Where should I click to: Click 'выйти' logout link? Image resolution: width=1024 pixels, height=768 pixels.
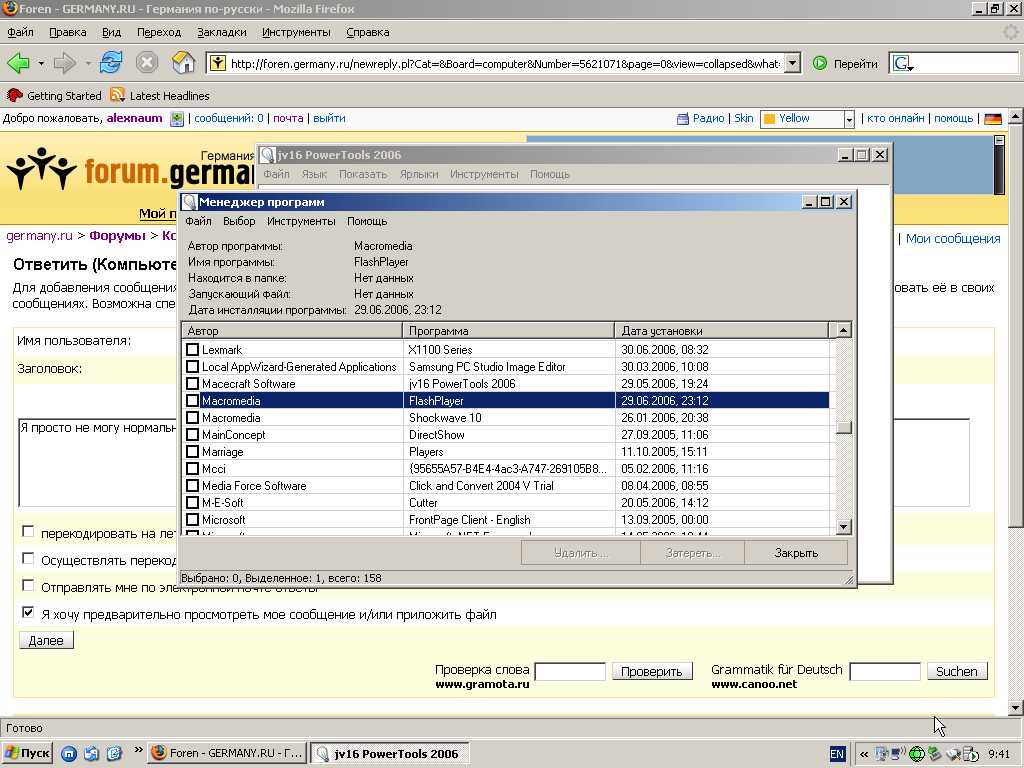coord(329,118)
